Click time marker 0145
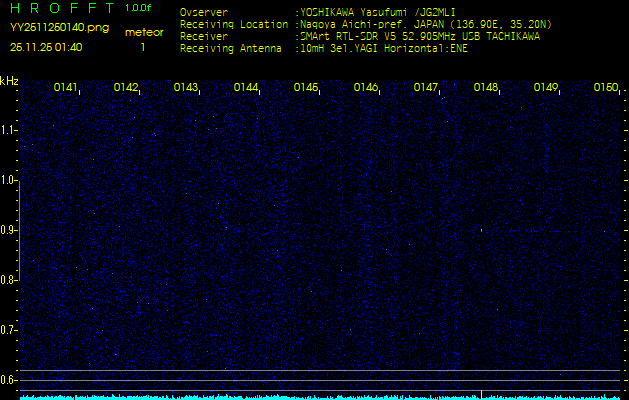Image resolution: width=629 pixels, height=400 pixels. pos(306,87)
